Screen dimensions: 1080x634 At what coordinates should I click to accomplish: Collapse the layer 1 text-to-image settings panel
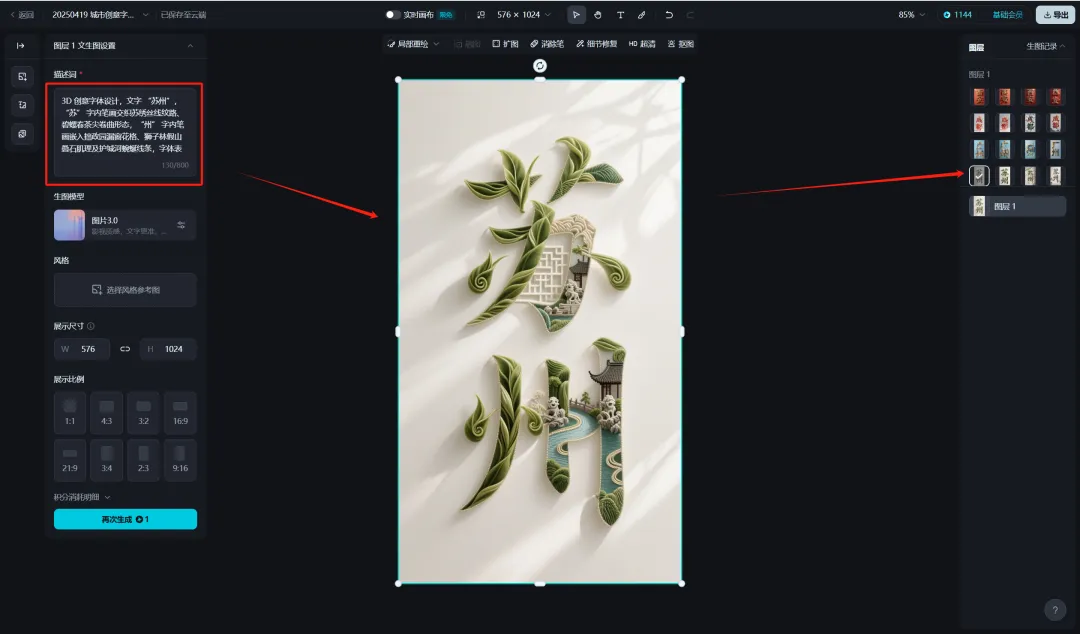coord(190,45)
